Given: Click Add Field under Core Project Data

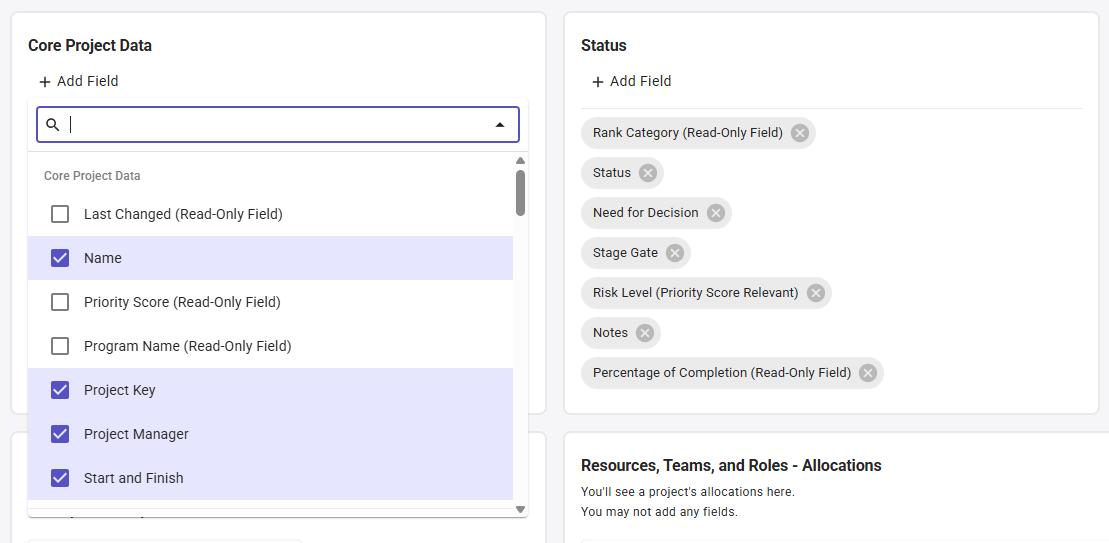Looking at the screenshot, I should (78, 81).
